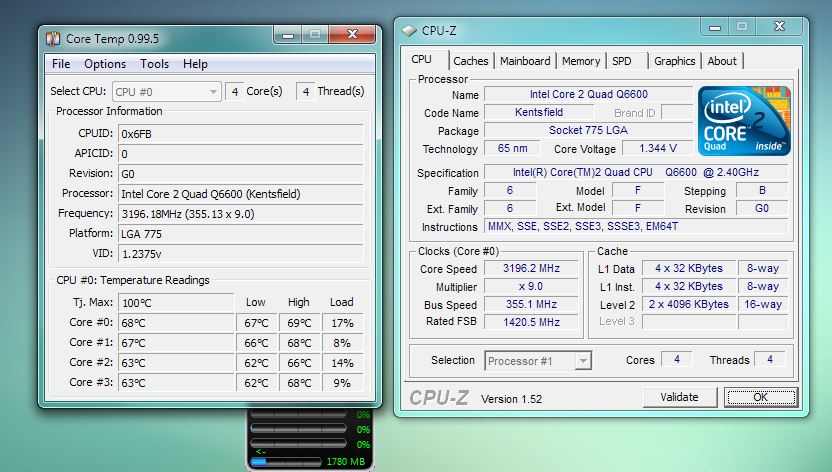Click the Core Temp thermometer title icon
Viewport: 832px width, 472px height.
[53, 38]
